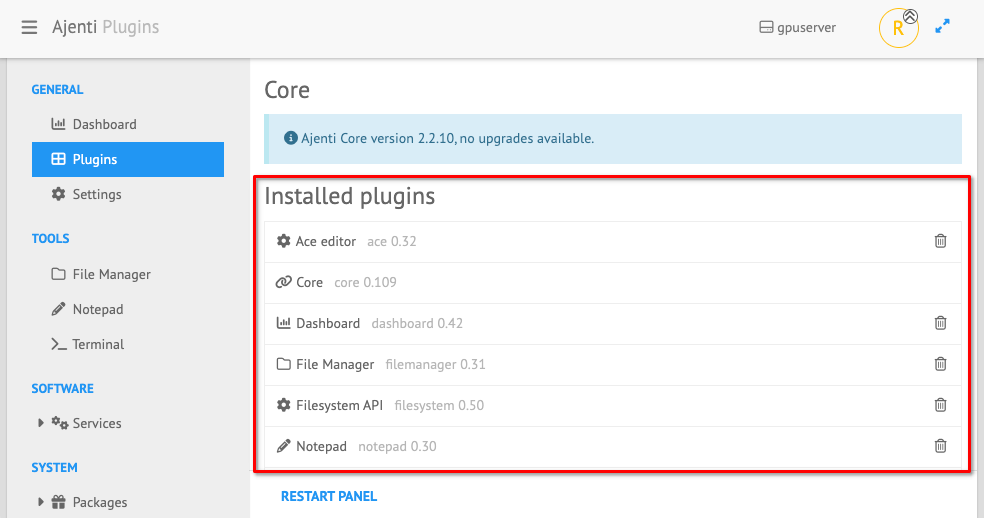The height and width of the screenshot is (518, 984).
Task: Click the gpuserver host label
Action: pyautogui.click(x=798, y=28)
